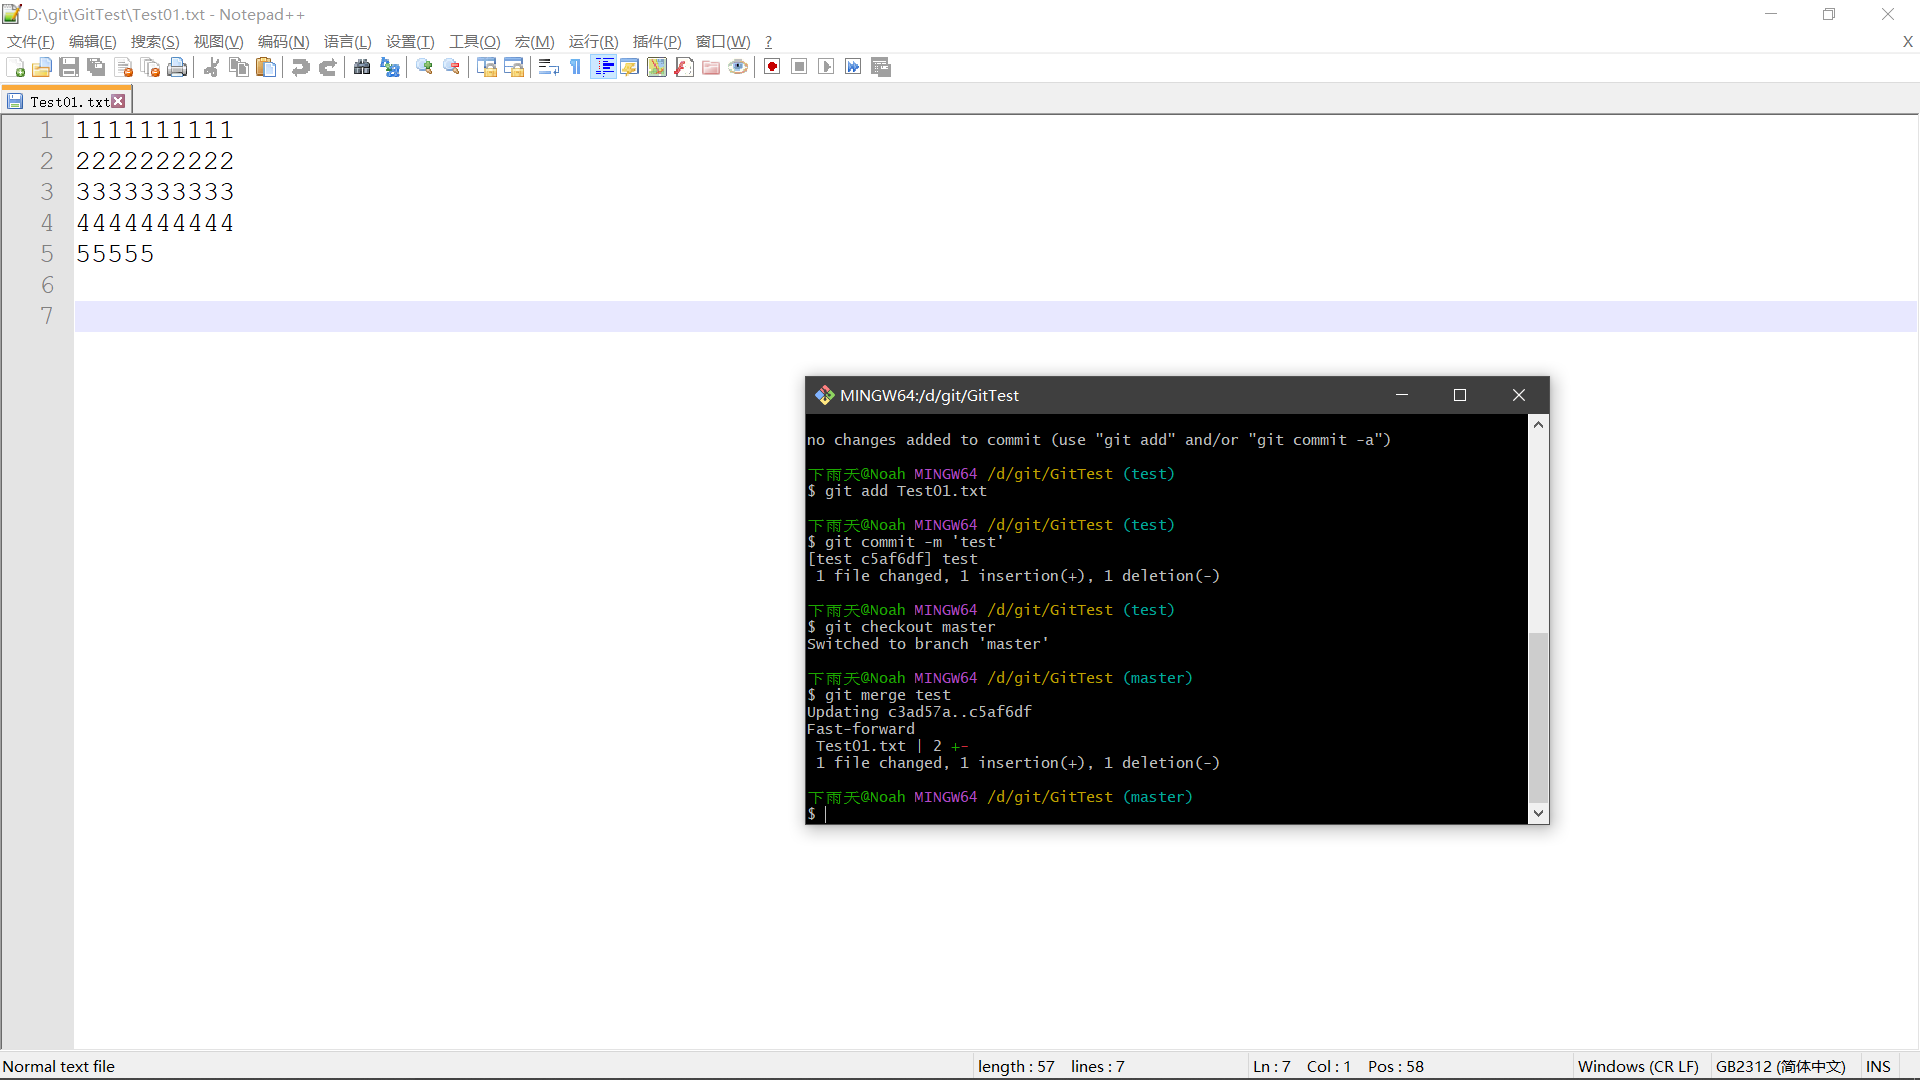Viewport: 1920px width, 1080px height.
Task: Zoom in with the magnifier plus icon
Action: [424, 67]
